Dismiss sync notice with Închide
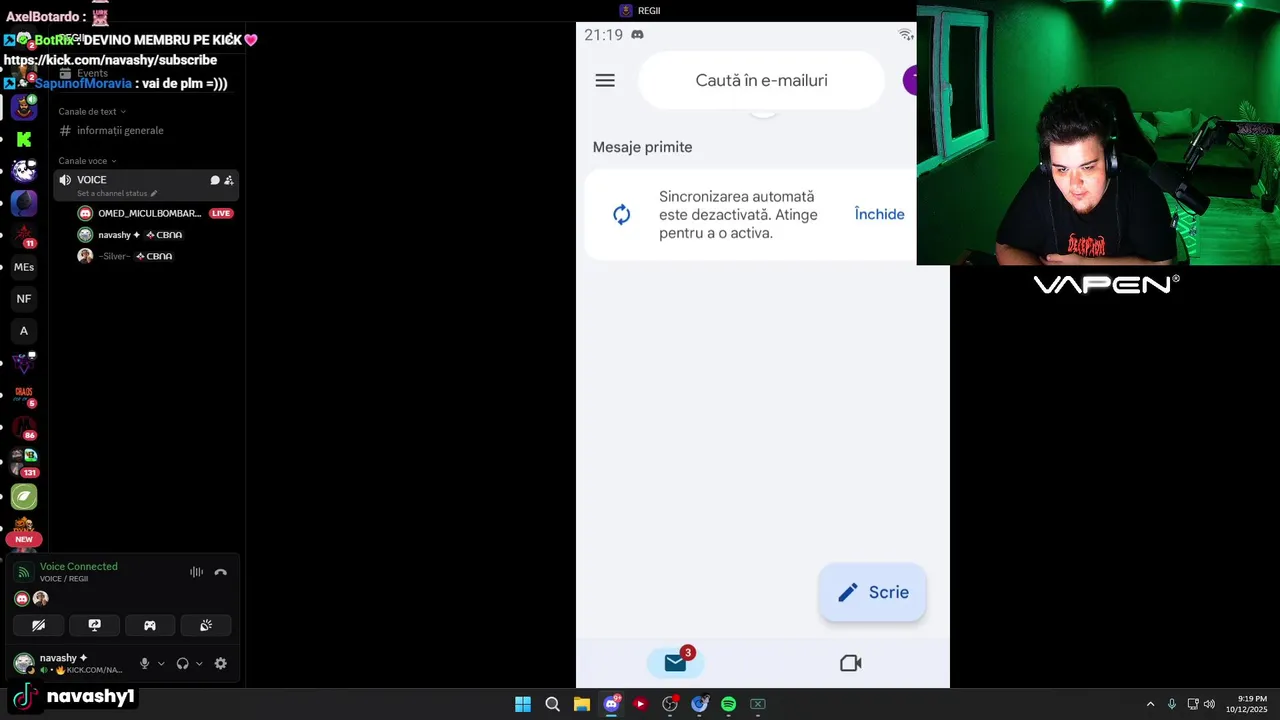Viewport: 1280px width, 720px height. (879, 214)
